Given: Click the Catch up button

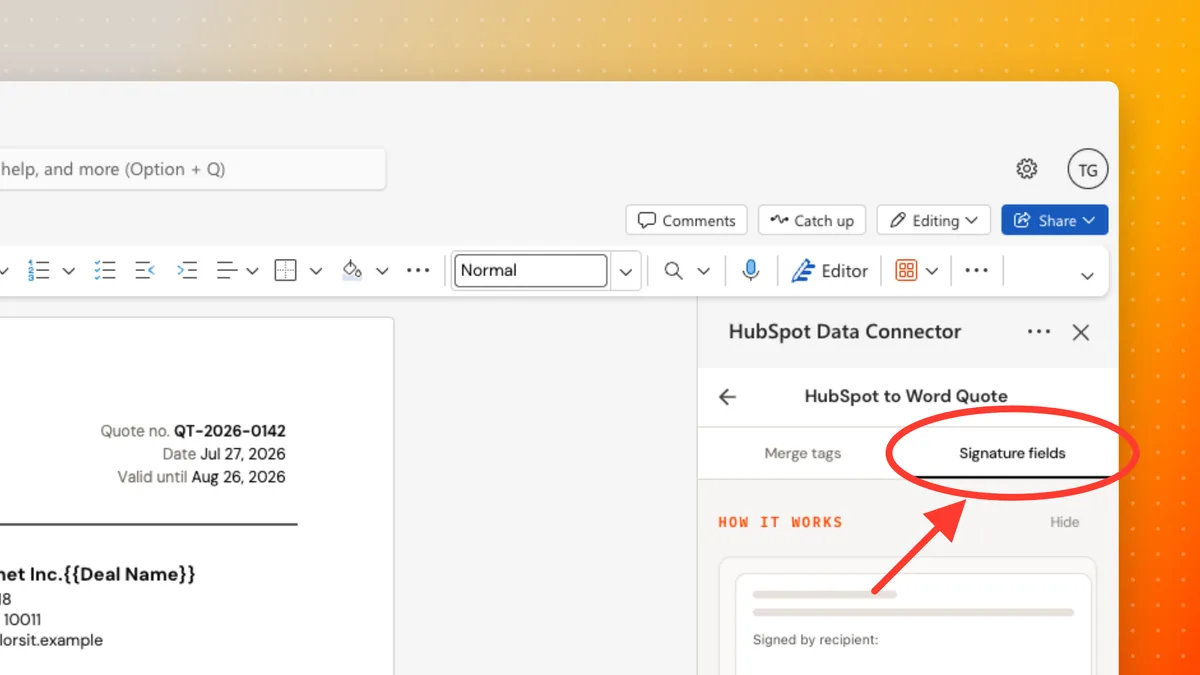Looking at the screenshot, I should (812, 220).
